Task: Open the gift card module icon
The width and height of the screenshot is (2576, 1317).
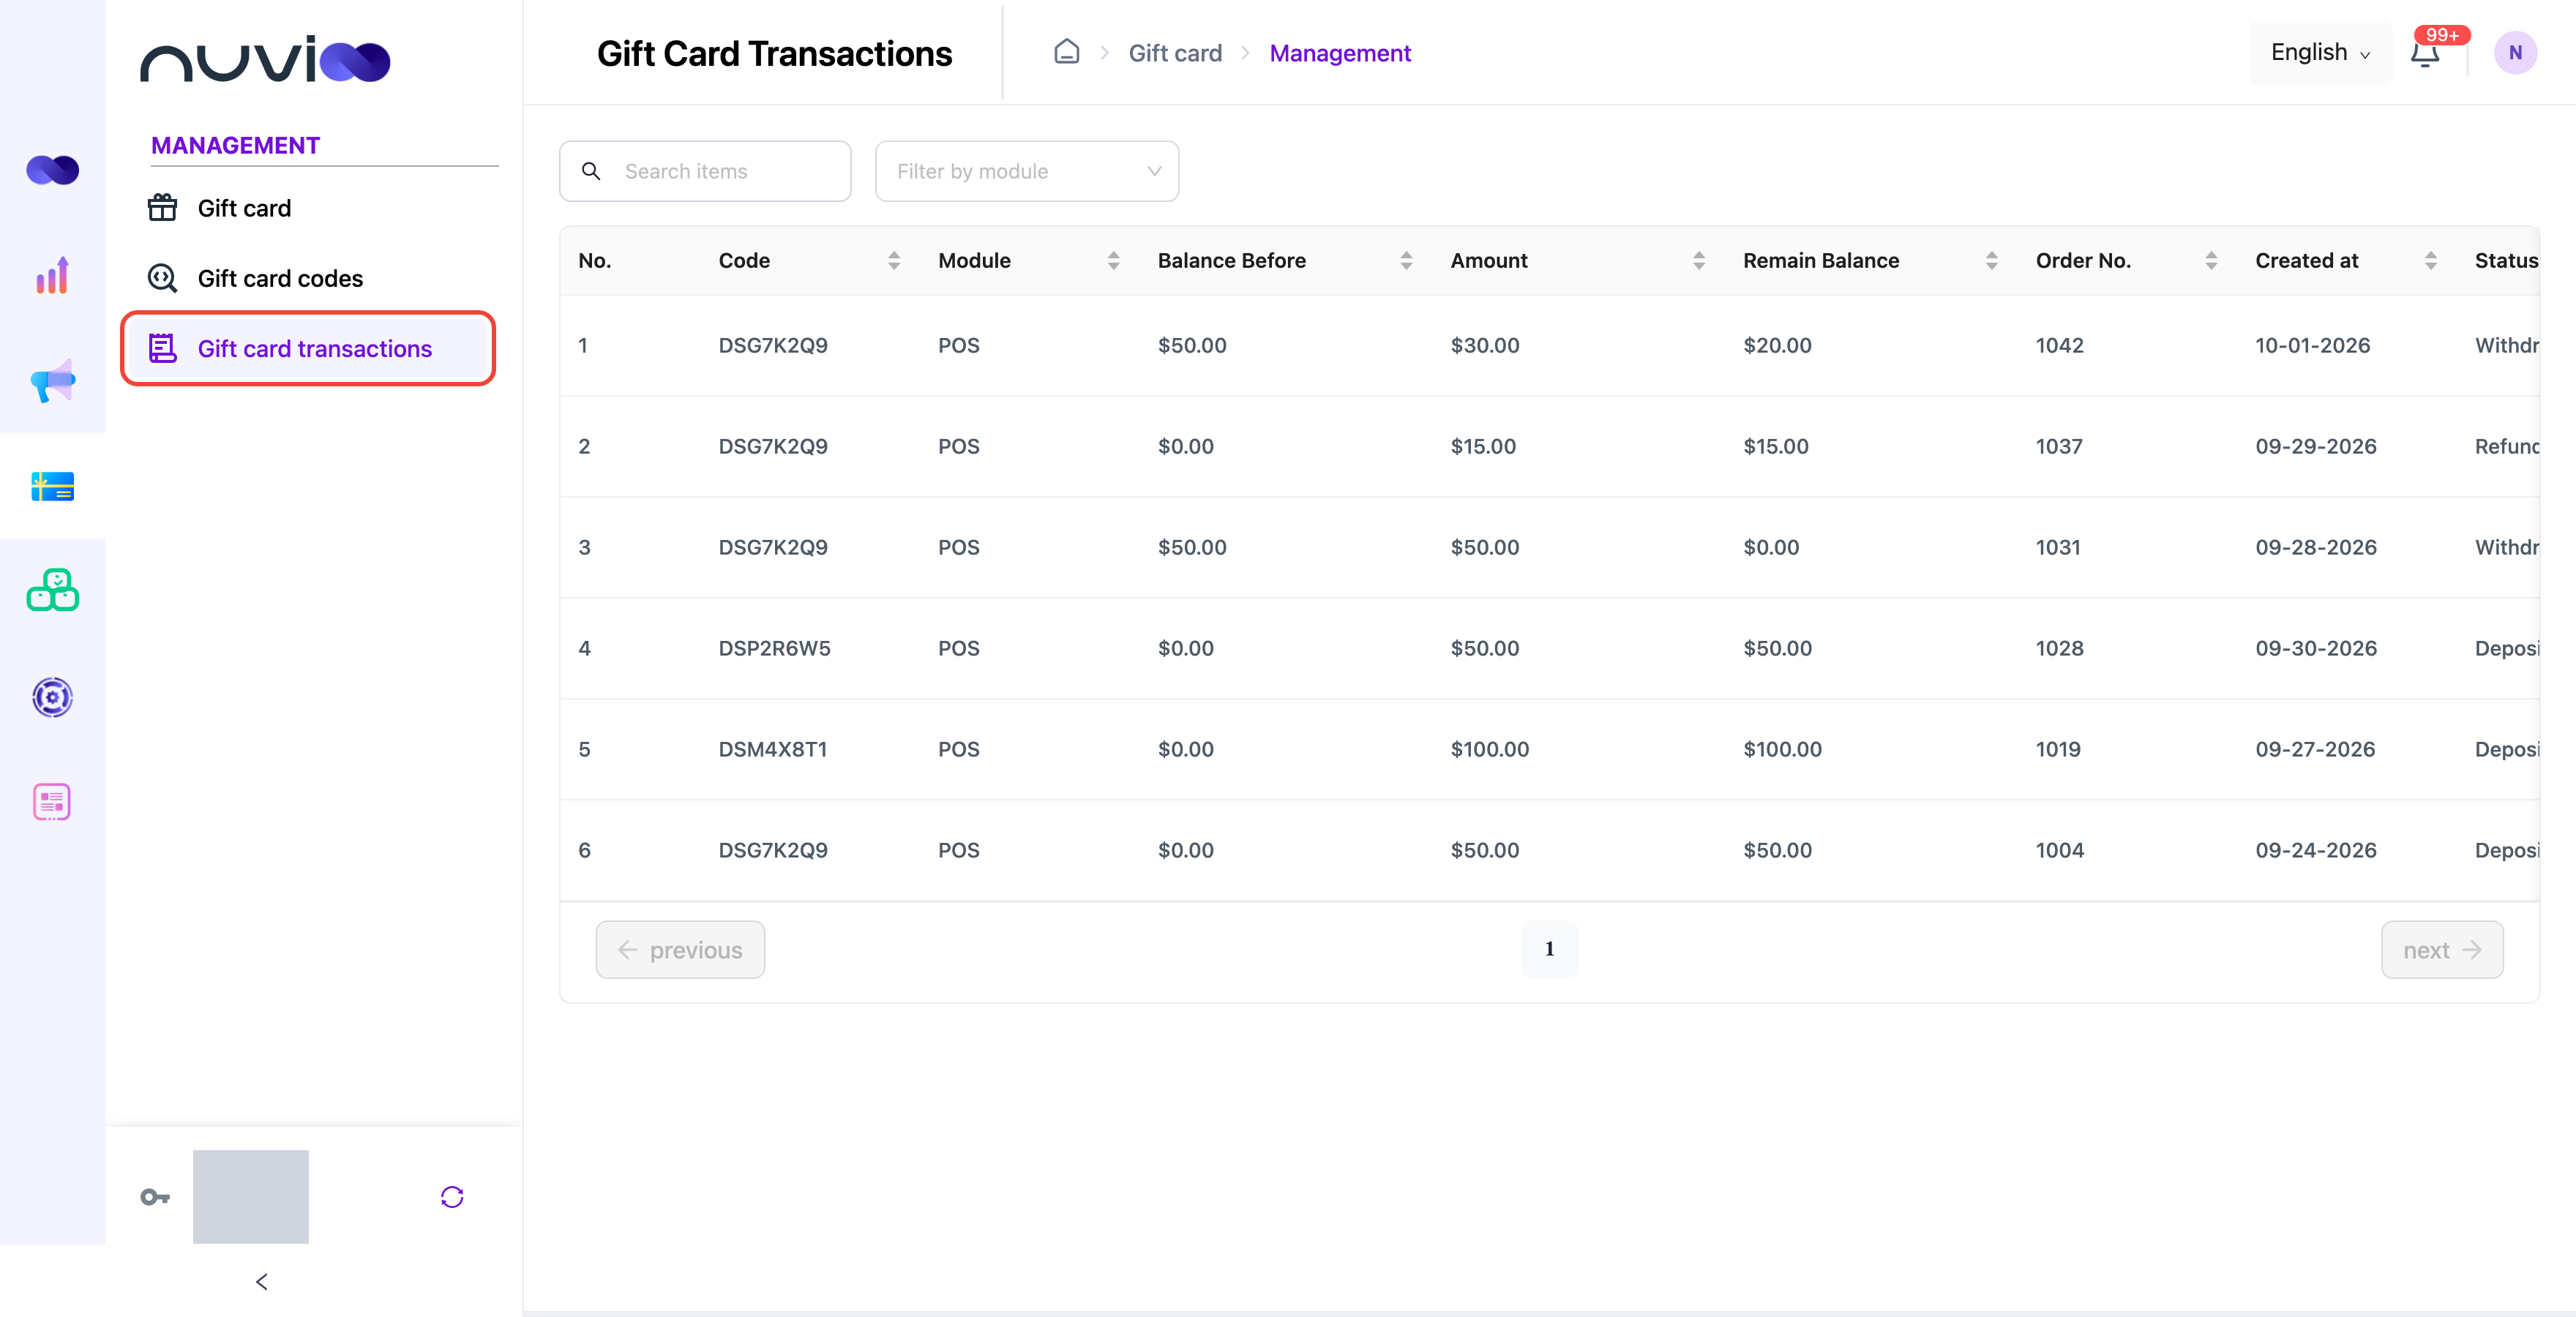Action: [52, 486]
